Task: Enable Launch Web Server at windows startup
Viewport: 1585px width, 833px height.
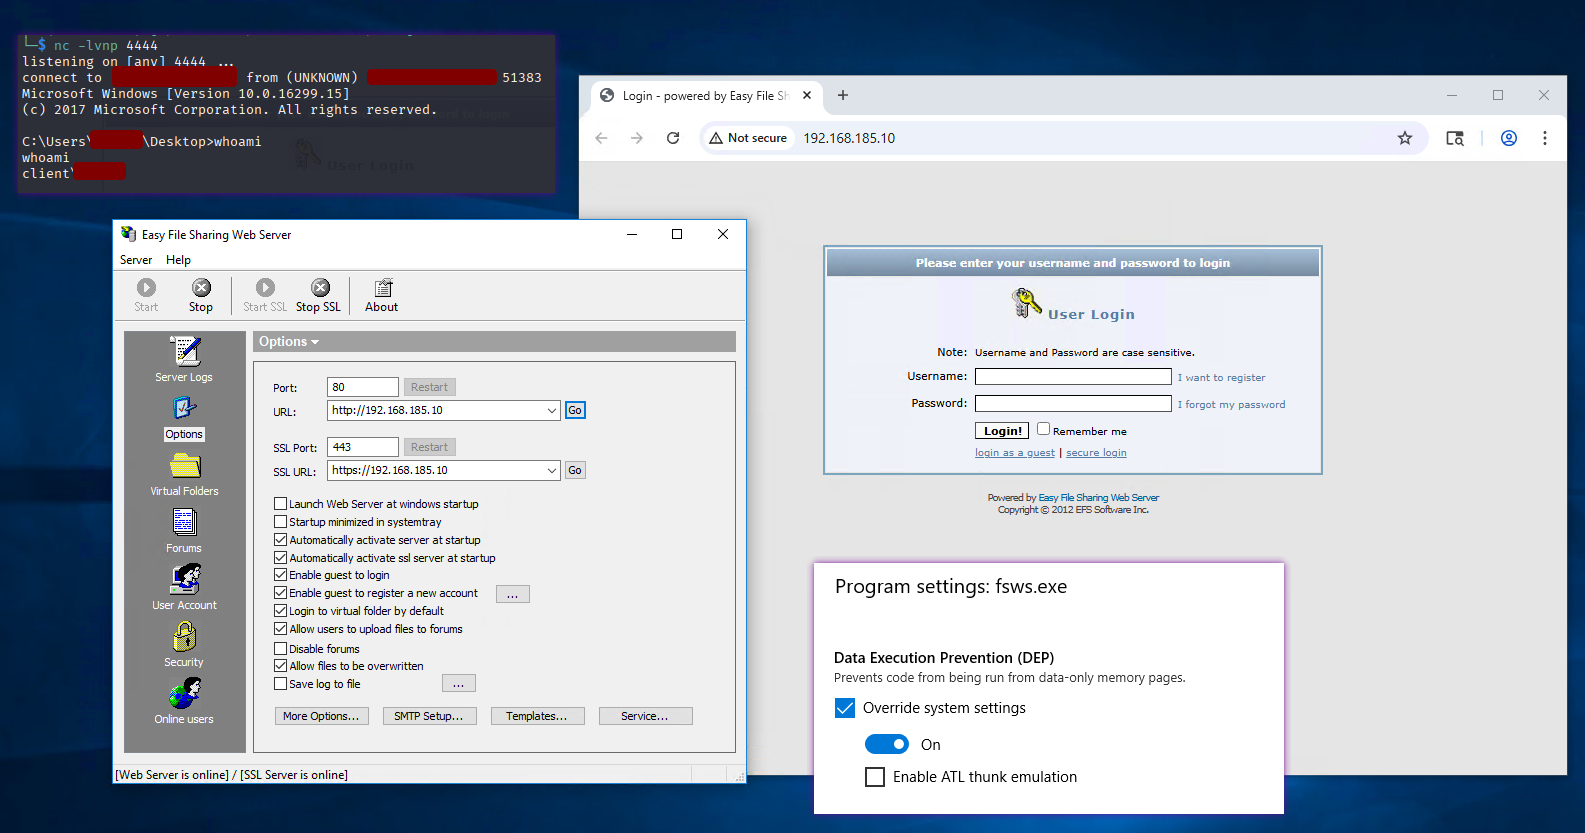Action: [x=281, y=504]
